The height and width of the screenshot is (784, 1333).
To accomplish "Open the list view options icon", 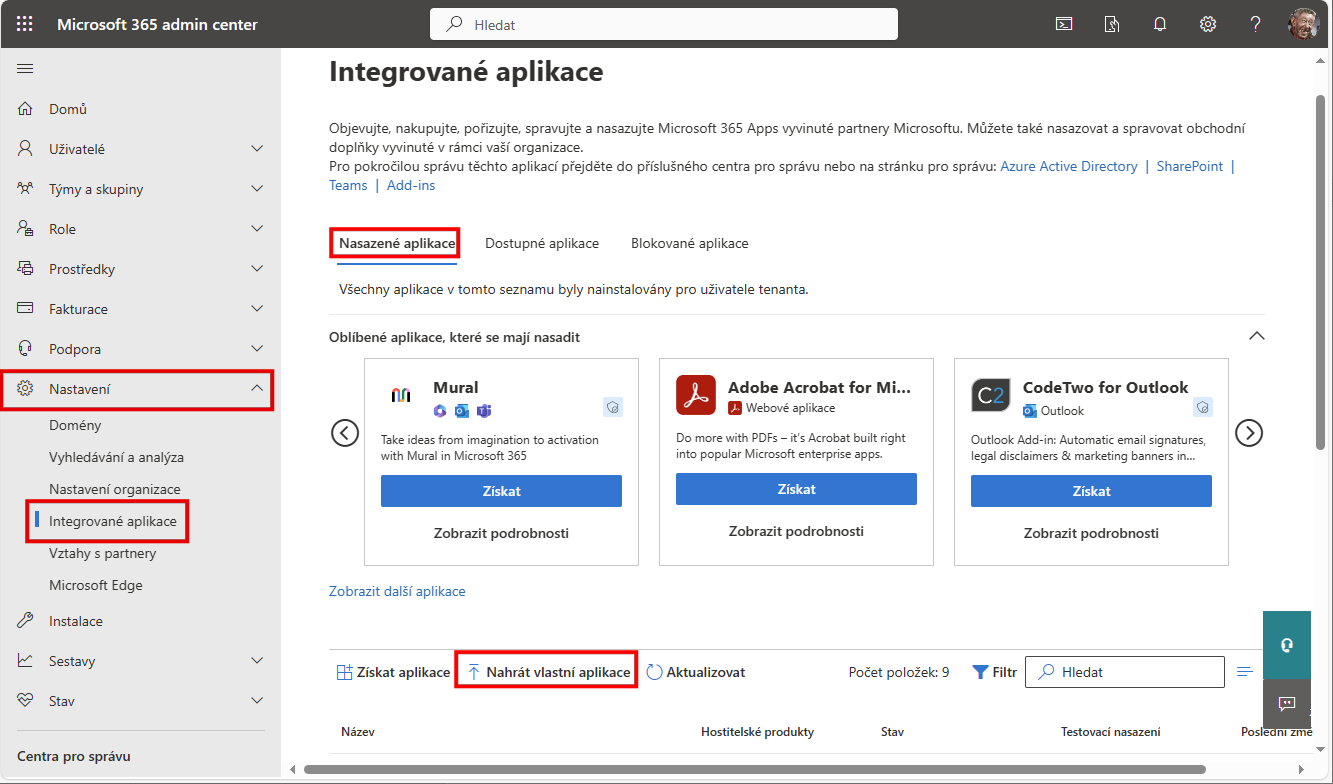I will pyautogui.click(x=1245, y=672).
